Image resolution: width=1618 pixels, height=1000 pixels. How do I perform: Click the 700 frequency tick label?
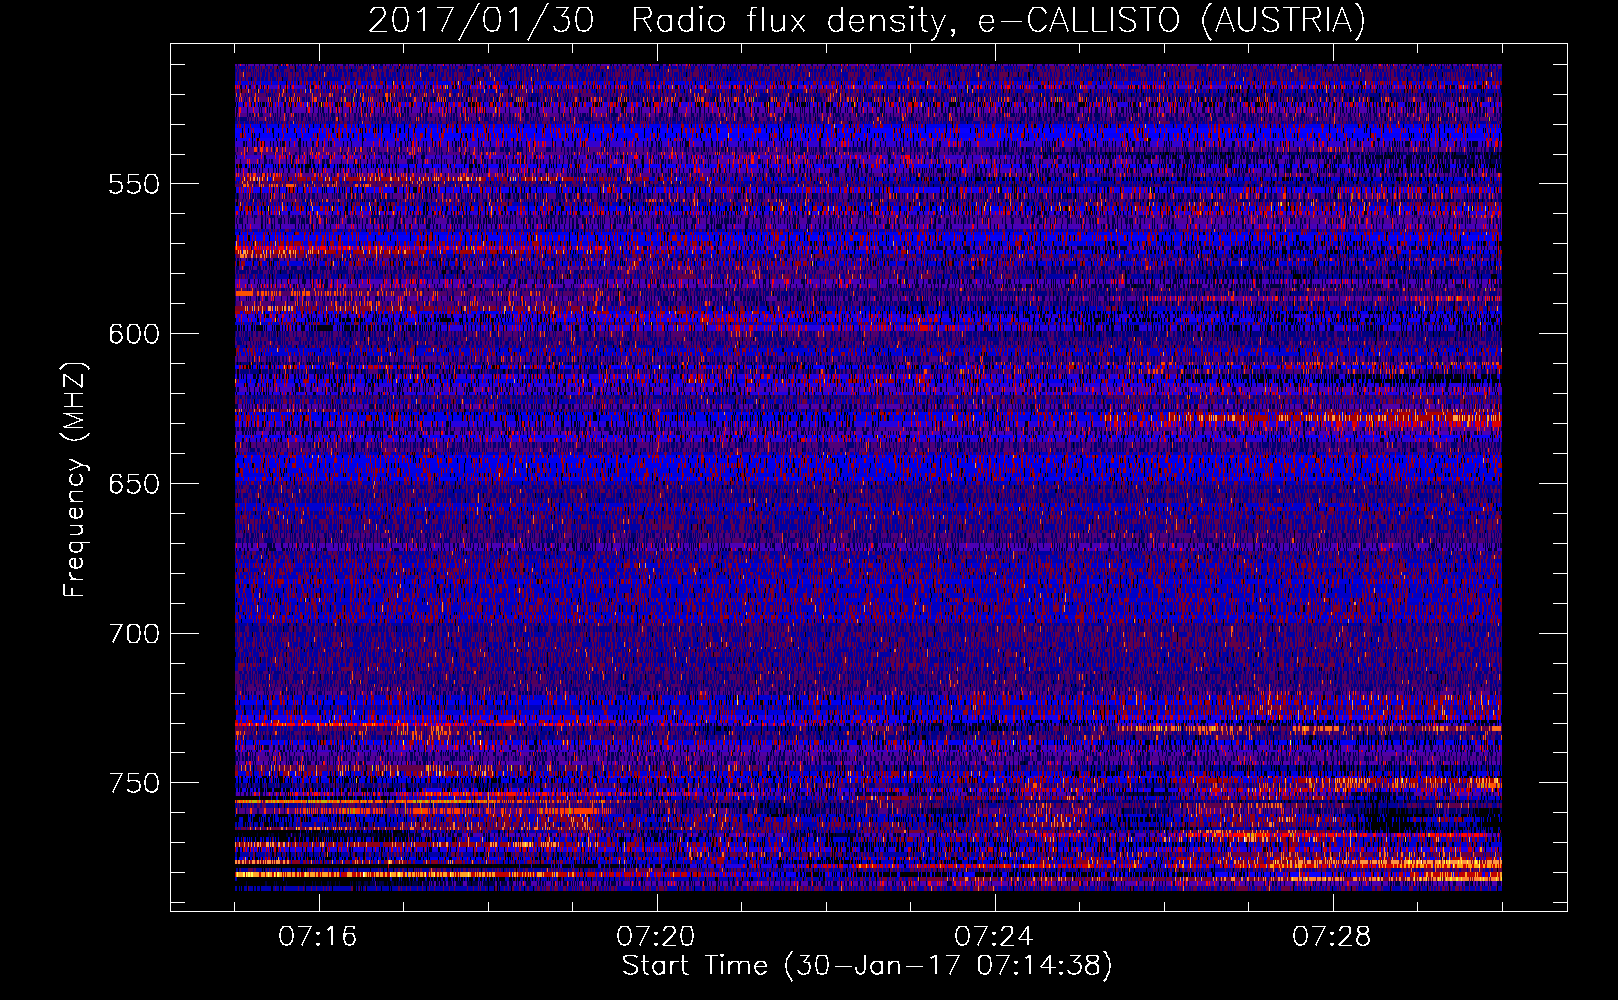(x=133, y=634)
